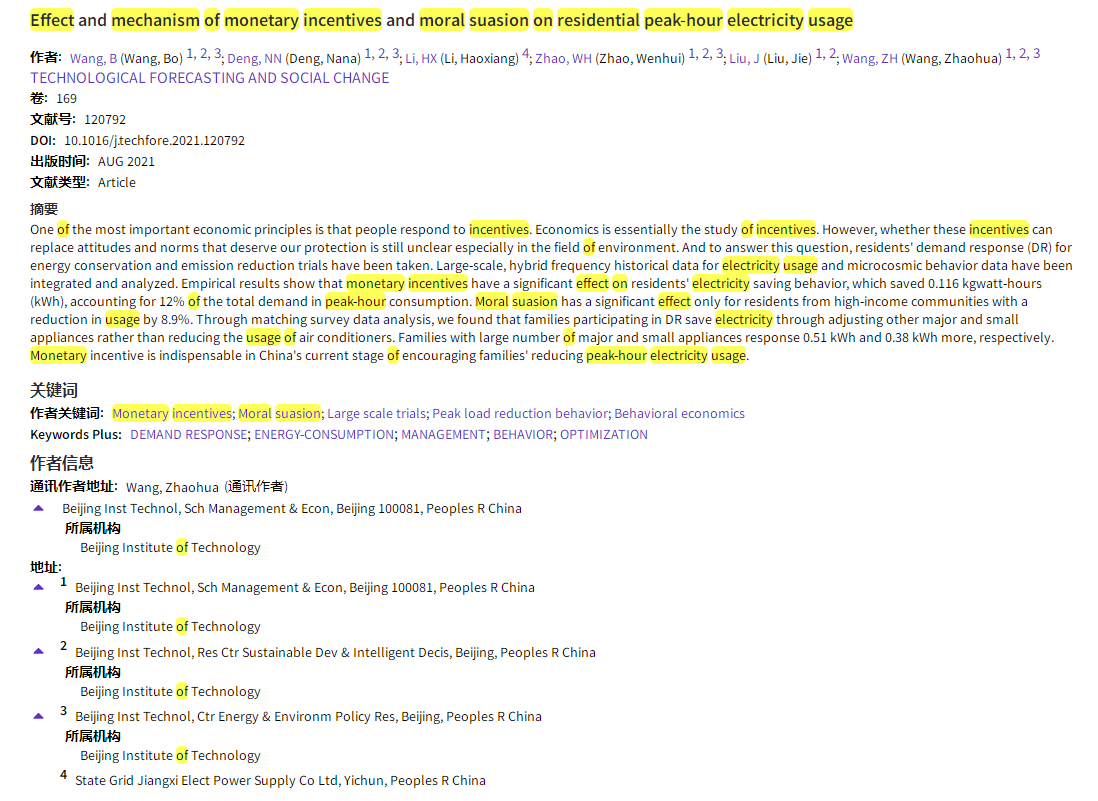Open ENERGY-CONSUMPTION Keywords Plus link

pyautogui.click(x=324, y=435)
